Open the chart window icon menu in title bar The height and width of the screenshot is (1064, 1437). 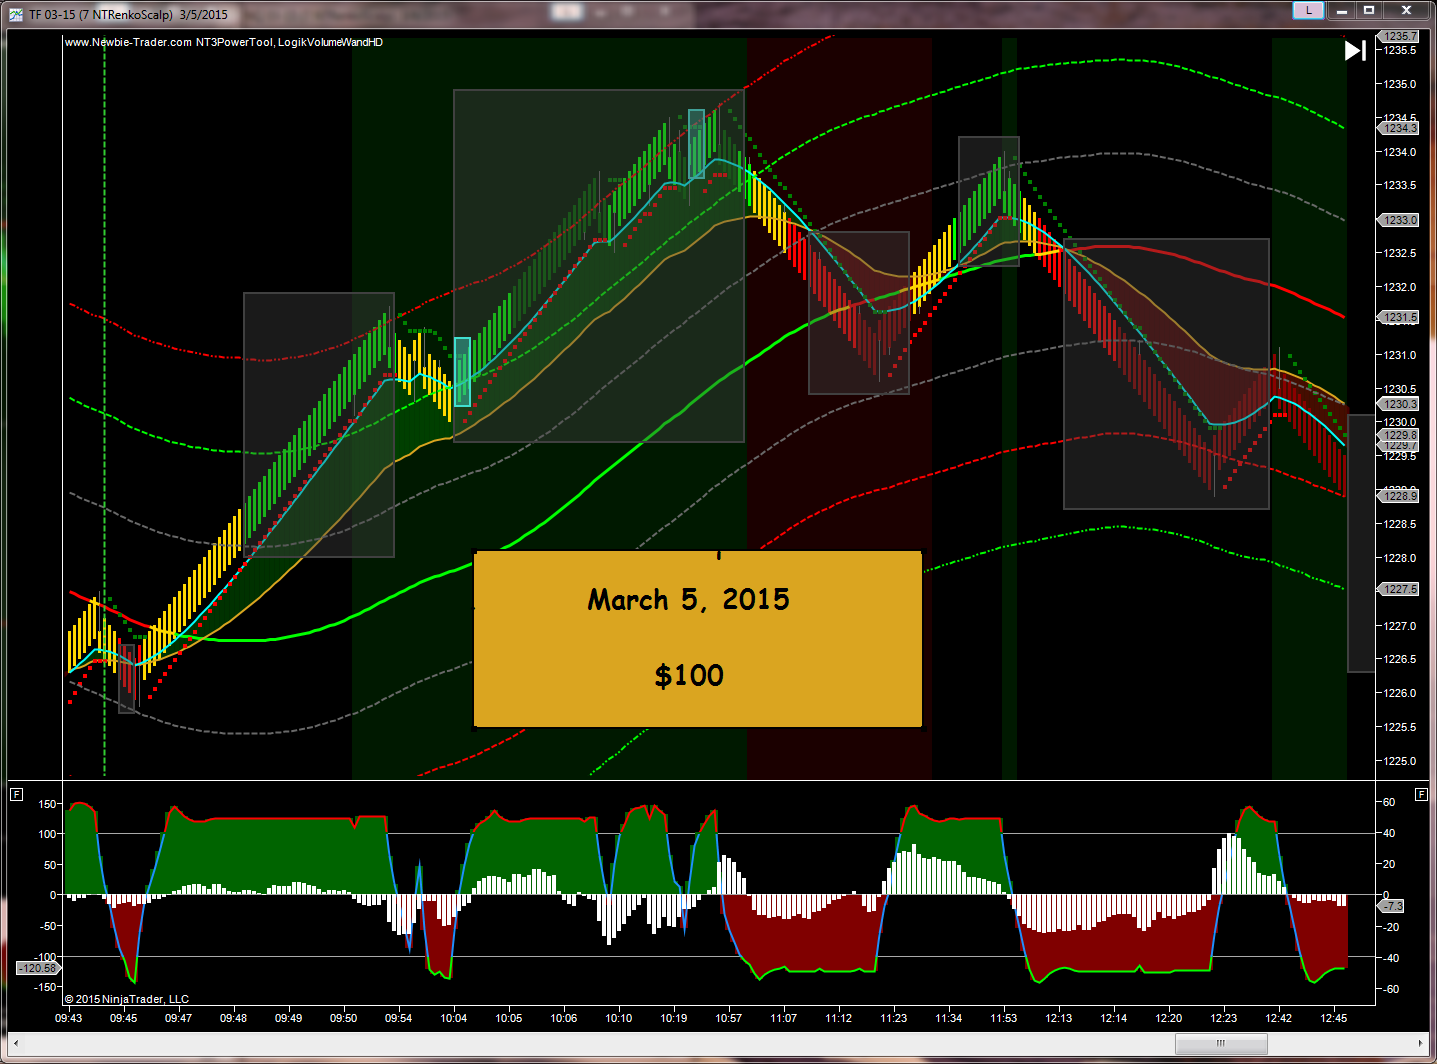(16, 15)
